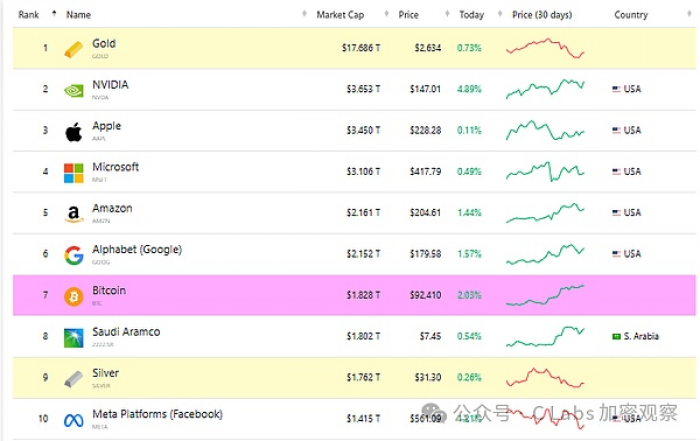700x441 pixels.
Task: Sort table by Market Cap column
Action: click(x=340, y=15)
